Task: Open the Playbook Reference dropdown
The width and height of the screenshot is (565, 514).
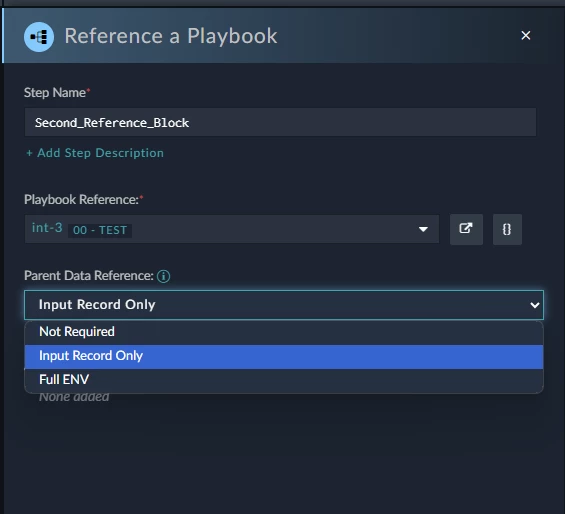Action: 232,229
